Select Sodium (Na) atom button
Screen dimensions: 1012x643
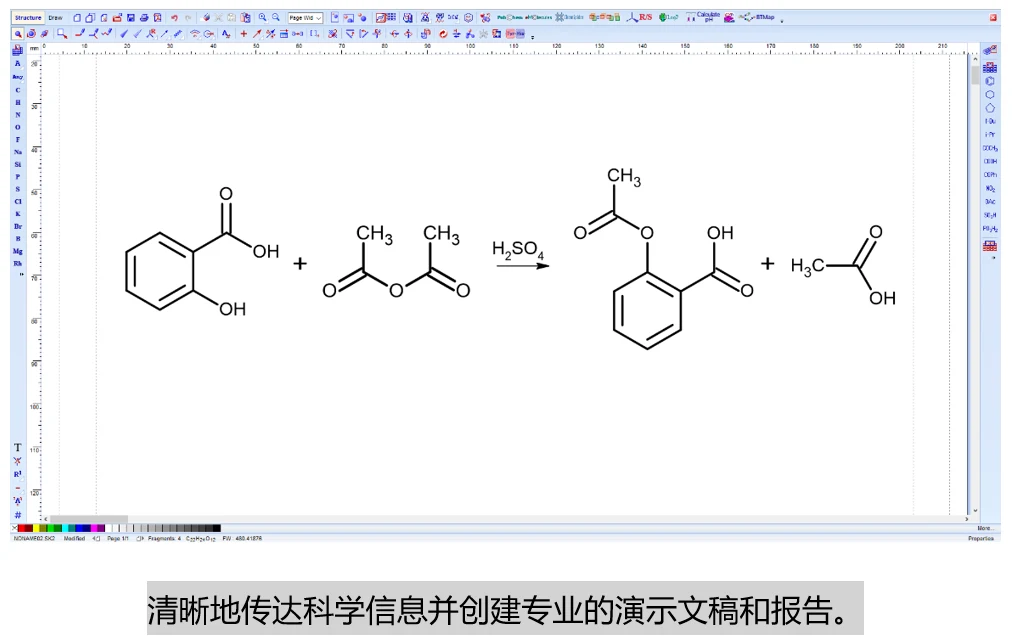coord(17,152)
